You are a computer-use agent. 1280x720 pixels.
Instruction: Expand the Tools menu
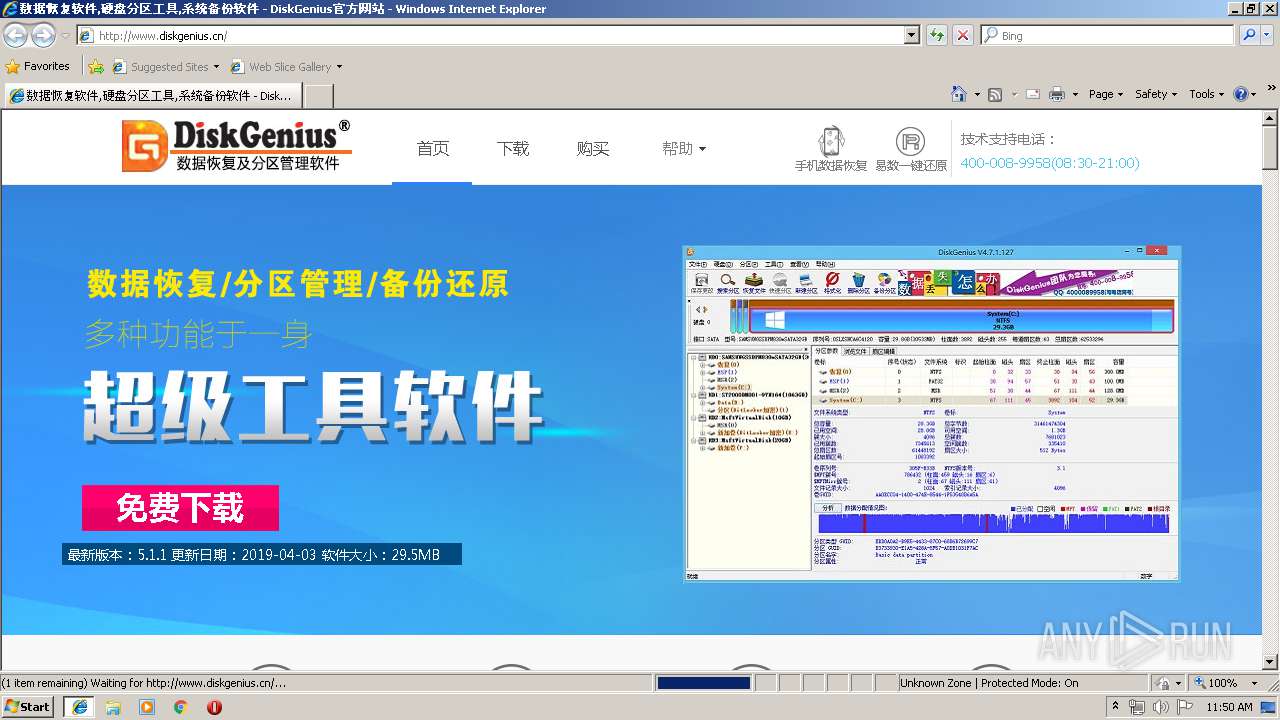(1207, 94)
